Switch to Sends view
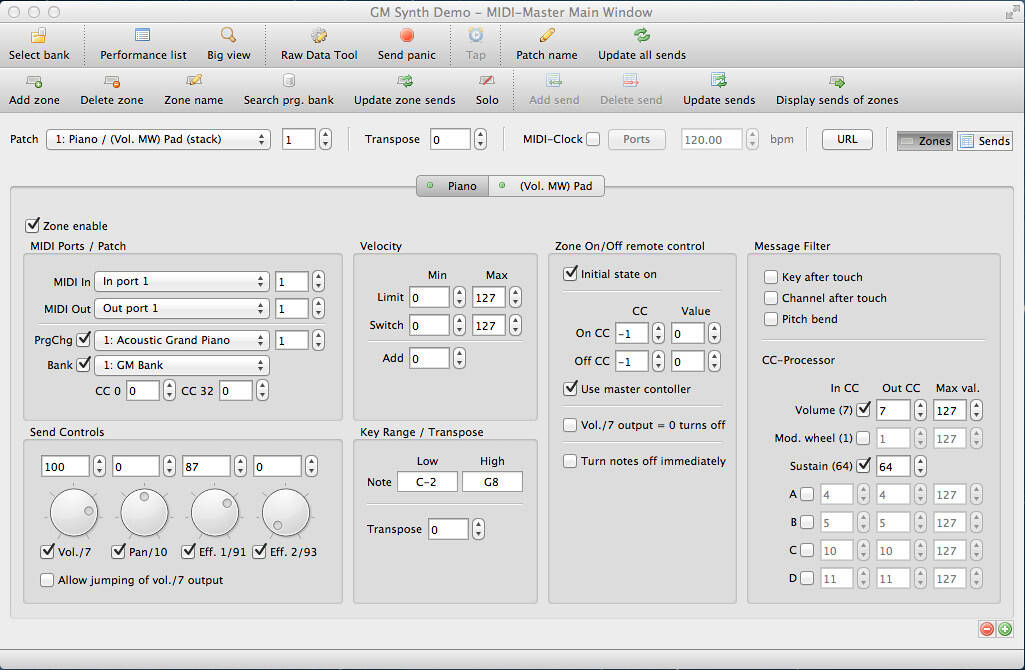Image resolution: width=1025 pixels, height=670 pixels. 985,141
